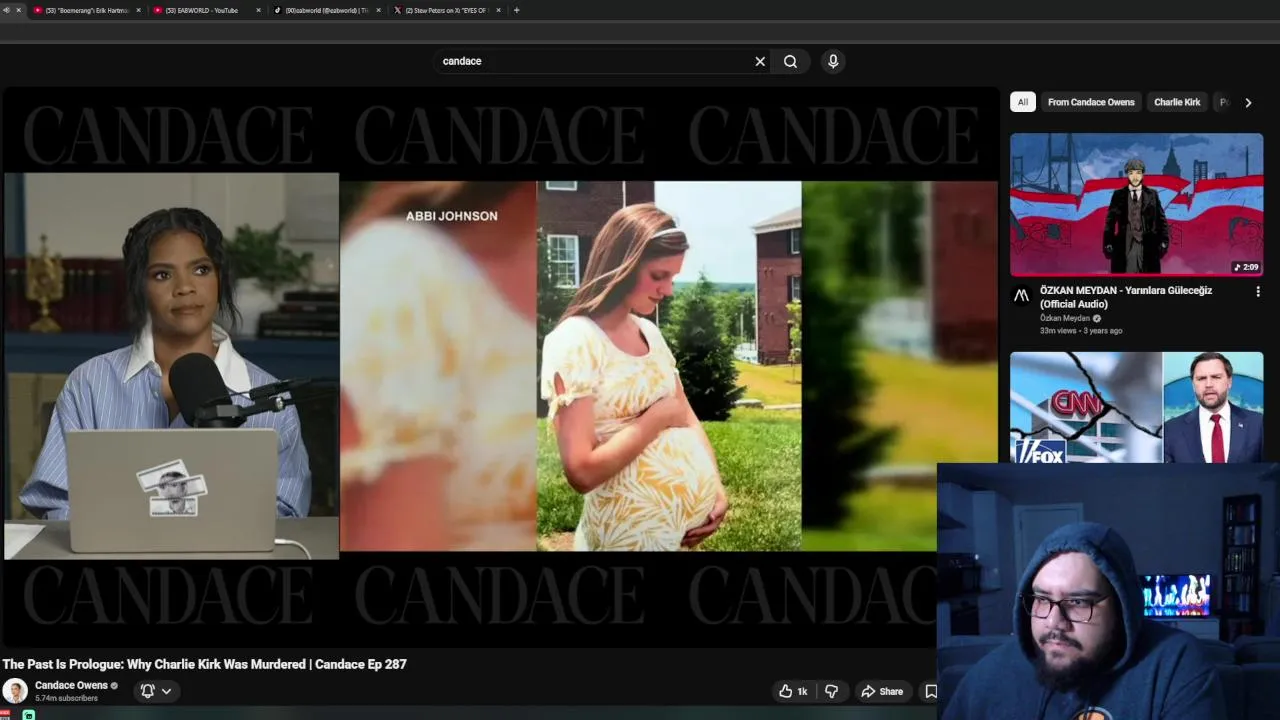
Task: Click the Candace video player
Action: tap(500, 365)
